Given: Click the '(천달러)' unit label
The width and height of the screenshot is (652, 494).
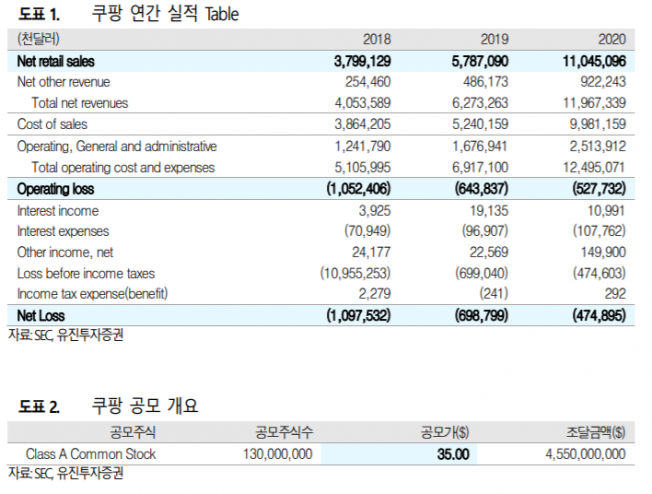Looking at the screenshot, I should coord(38,39).
